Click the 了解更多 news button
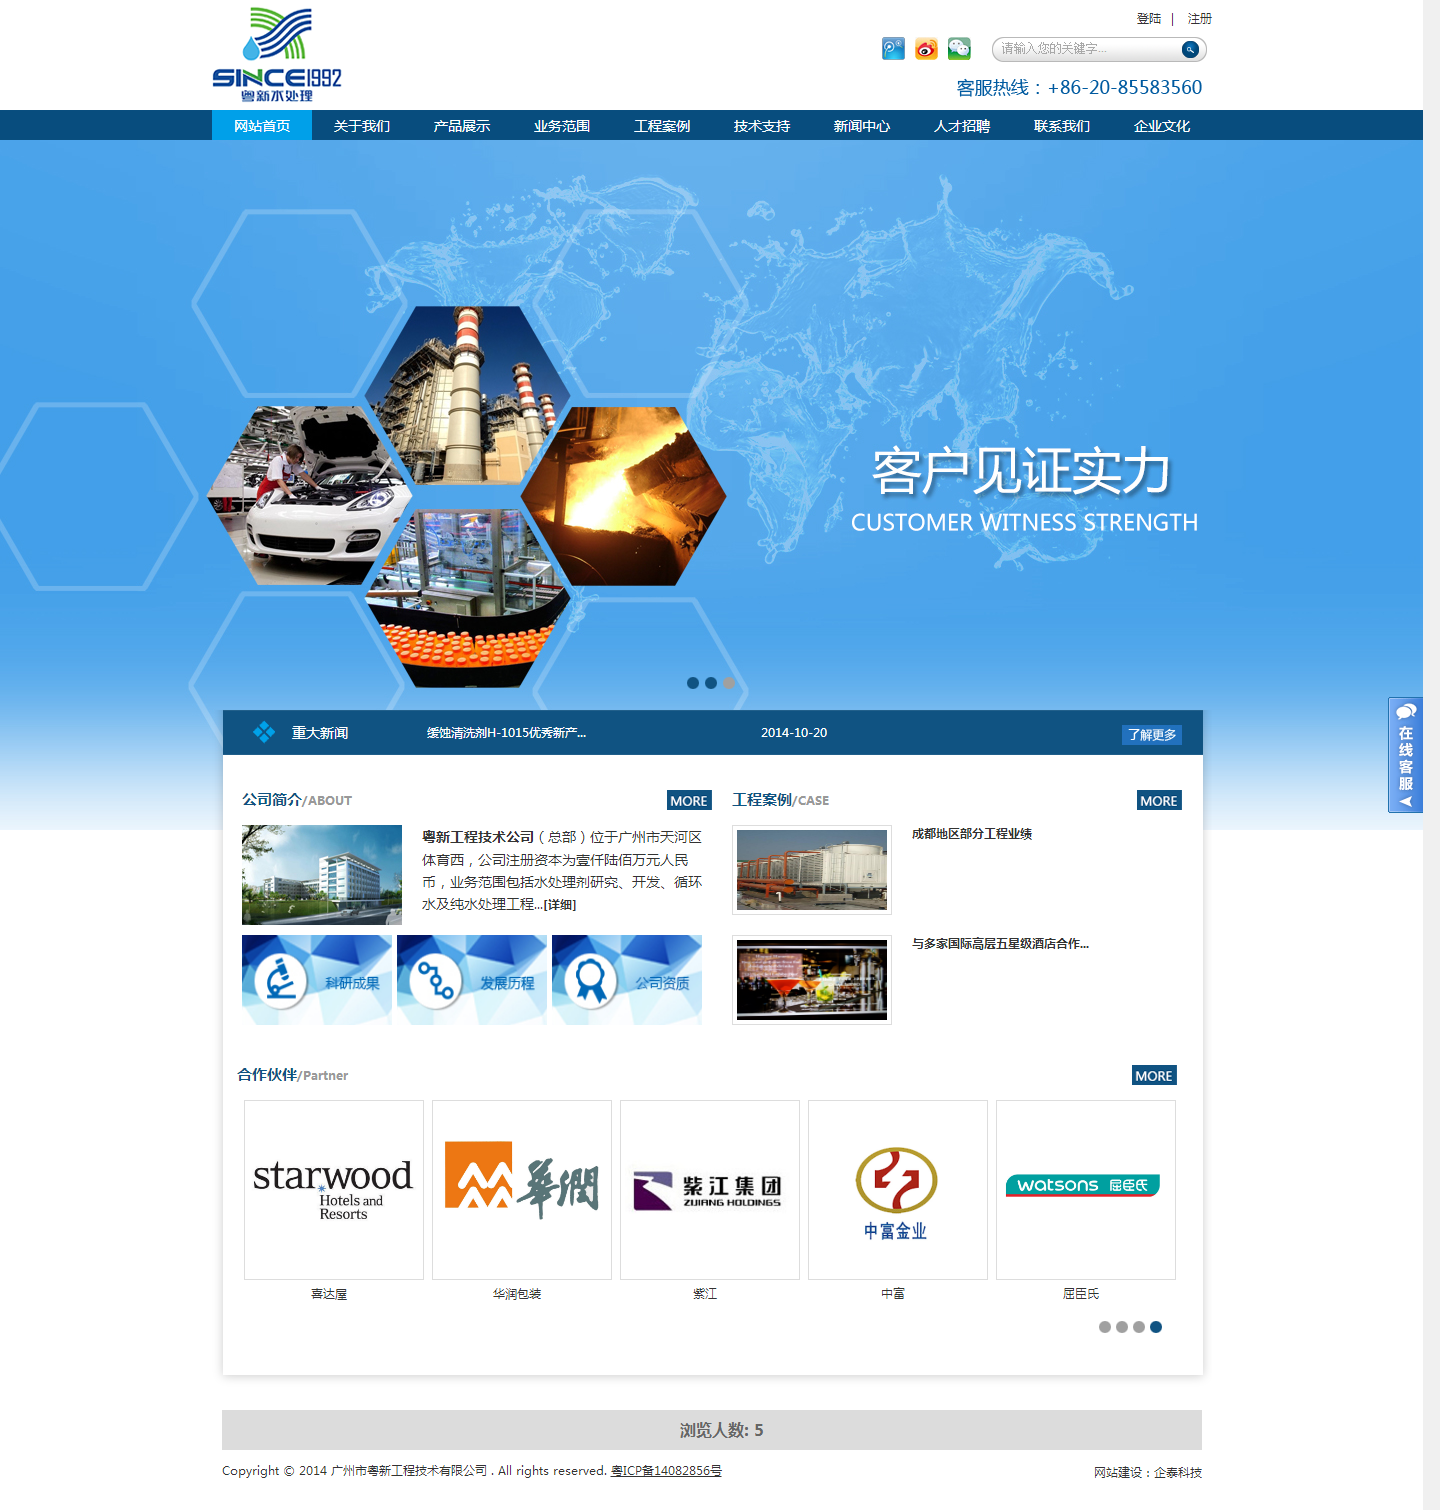The height and width of the screenshot is (1510, 1440). [x=1151, y=733]
